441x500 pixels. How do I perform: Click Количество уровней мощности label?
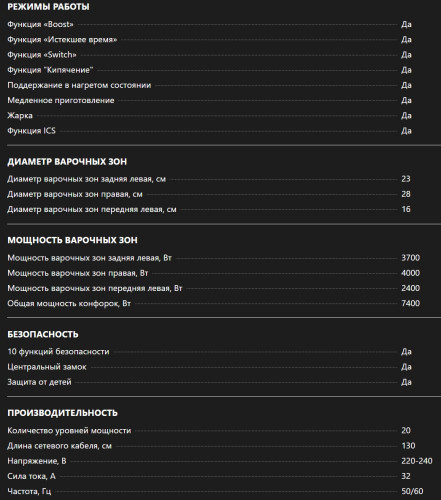pyautogui.click(x=69, y=431)
